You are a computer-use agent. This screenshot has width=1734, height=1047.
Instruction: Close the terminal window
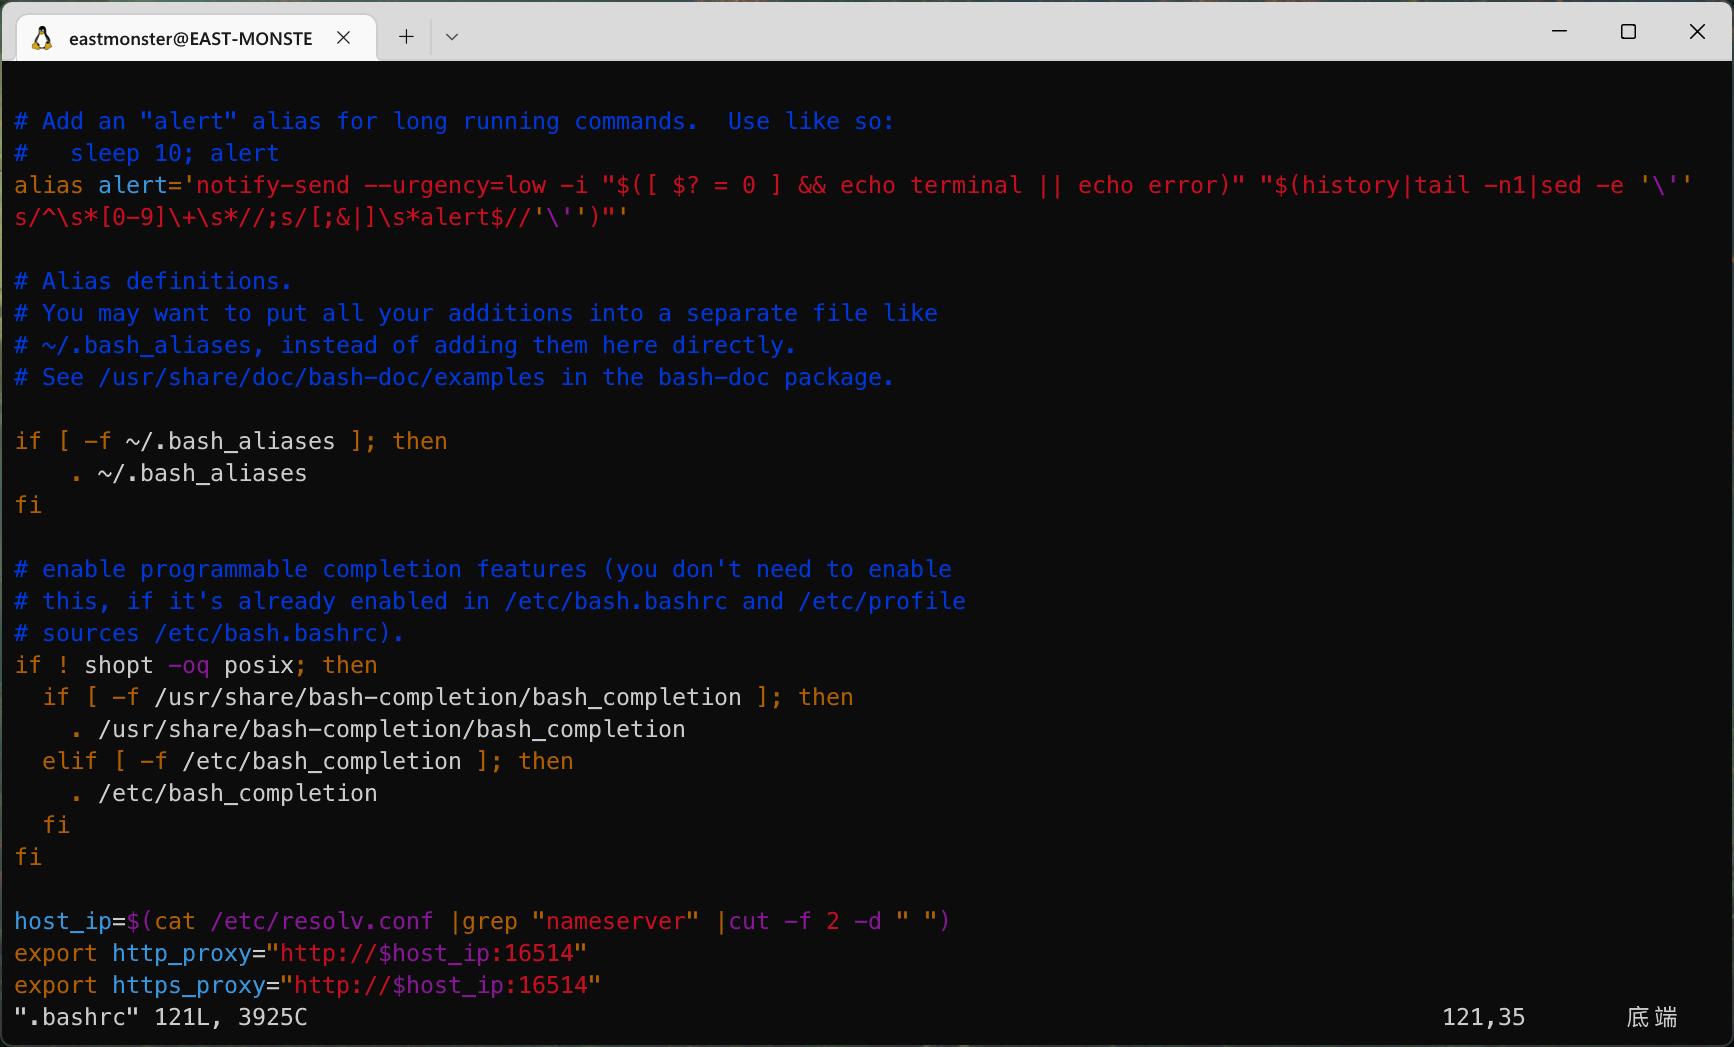[x=1697, y=31]
